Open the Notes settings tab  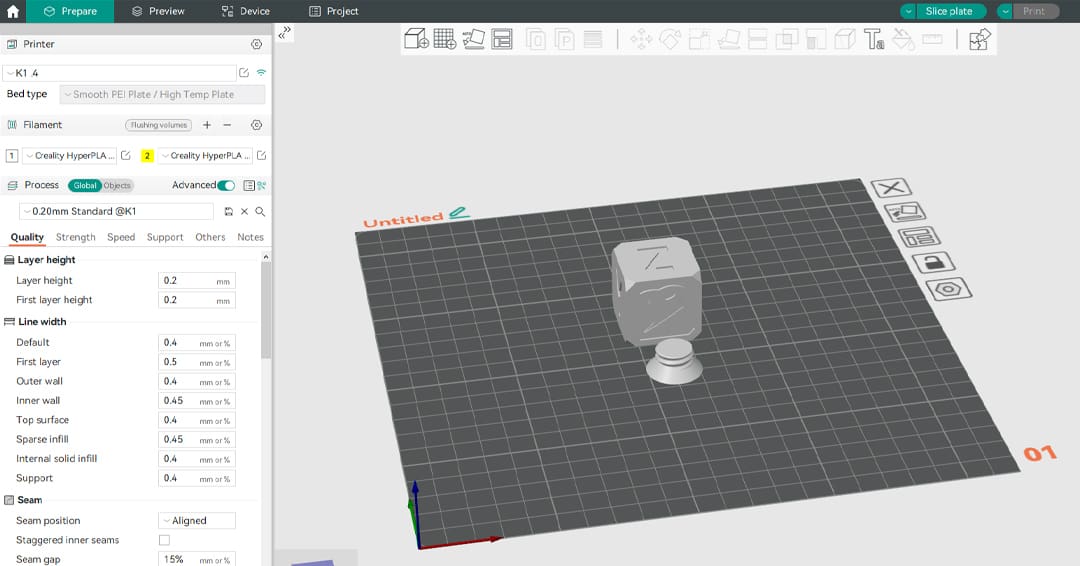[x=250, y=237]
